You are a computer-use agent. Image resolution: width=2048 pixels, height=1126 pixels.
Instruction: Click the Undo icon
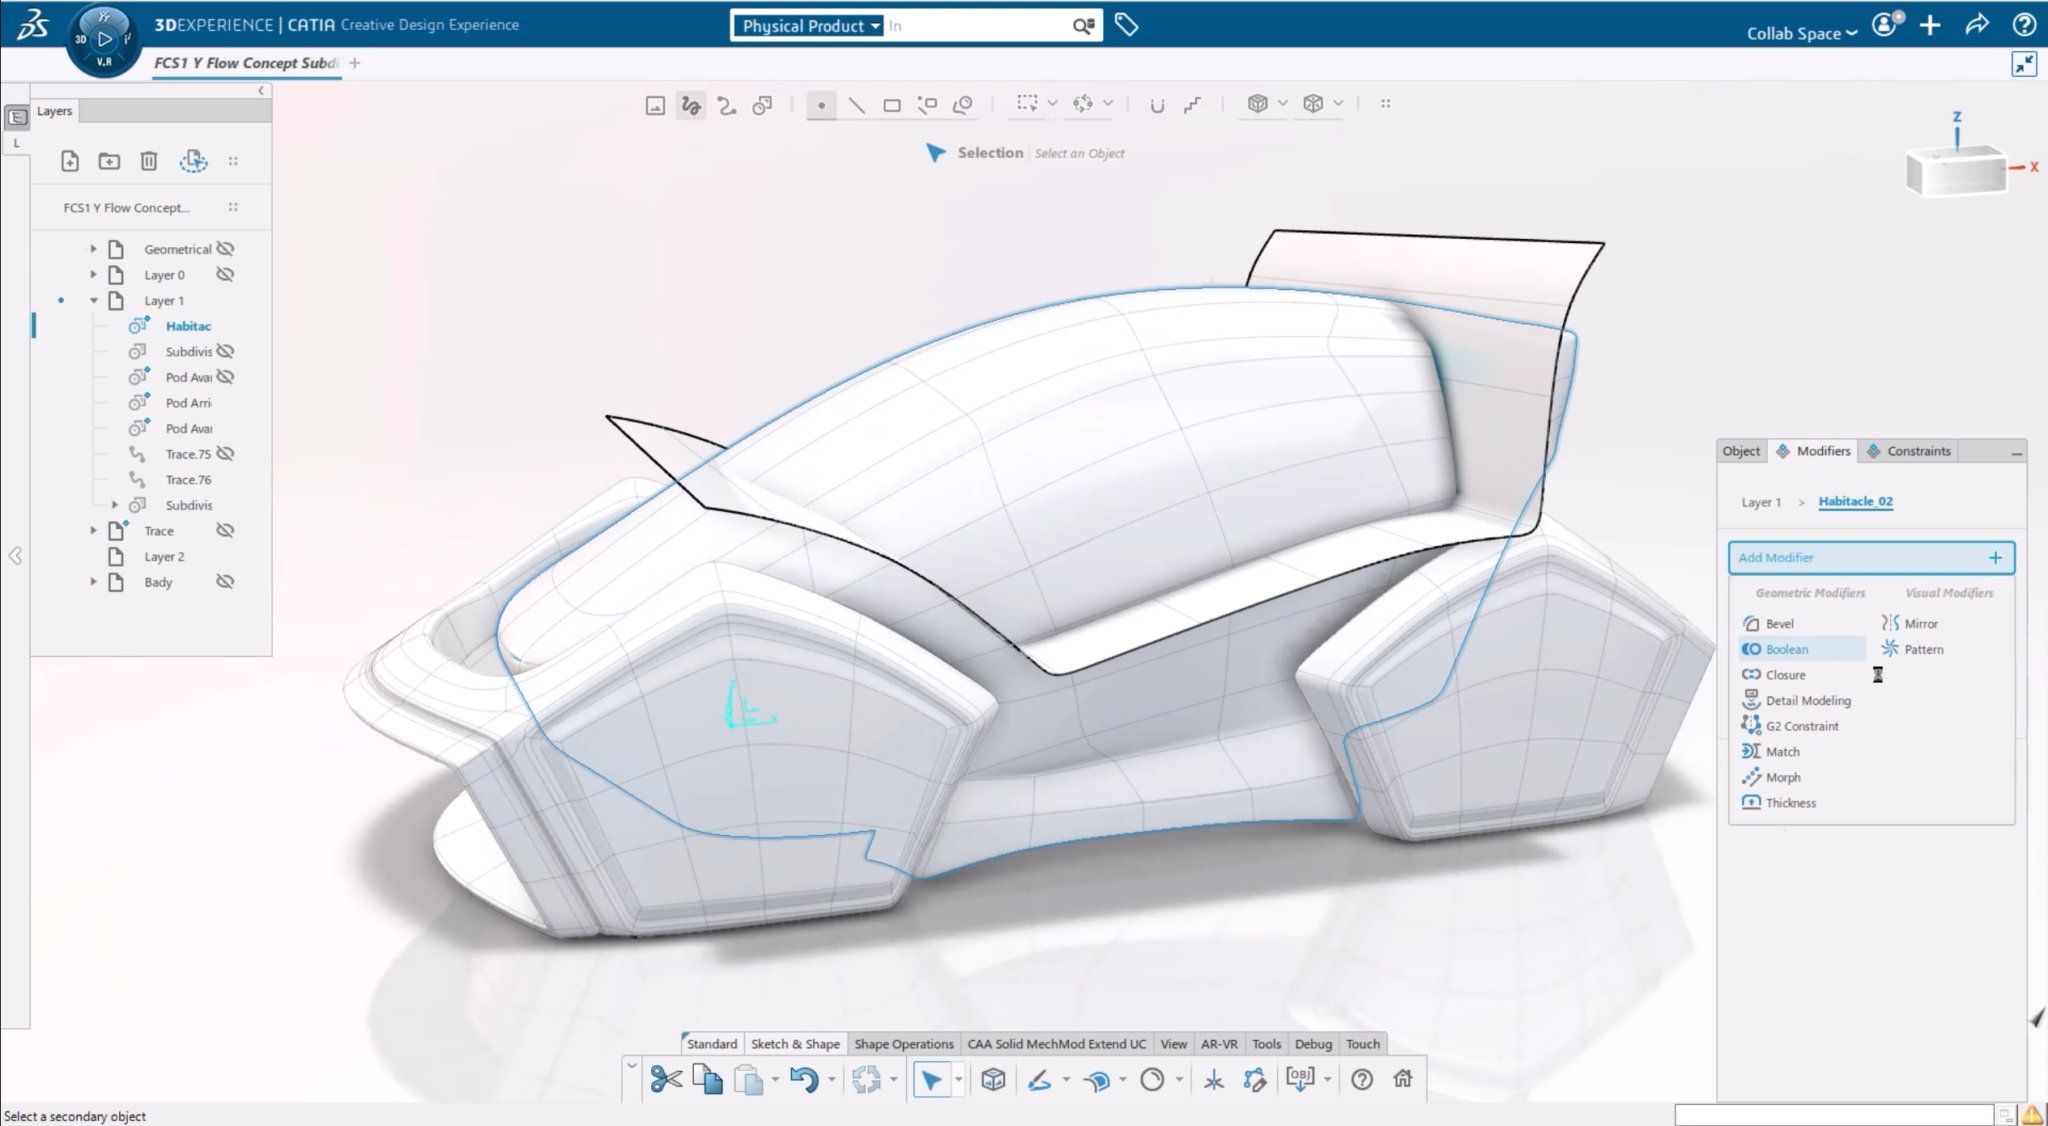[x=803, y=1079]
